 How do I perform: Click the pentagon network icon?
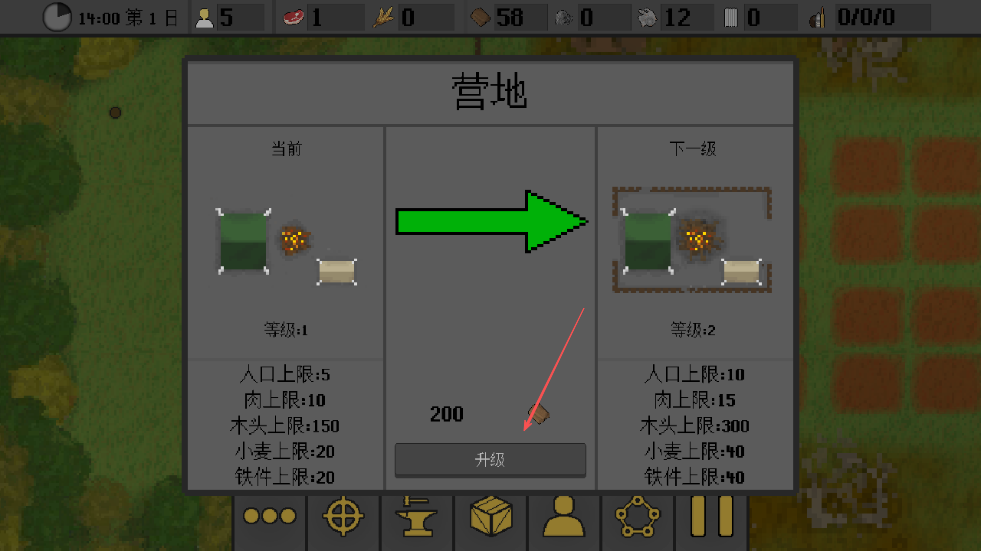(638, 516)
